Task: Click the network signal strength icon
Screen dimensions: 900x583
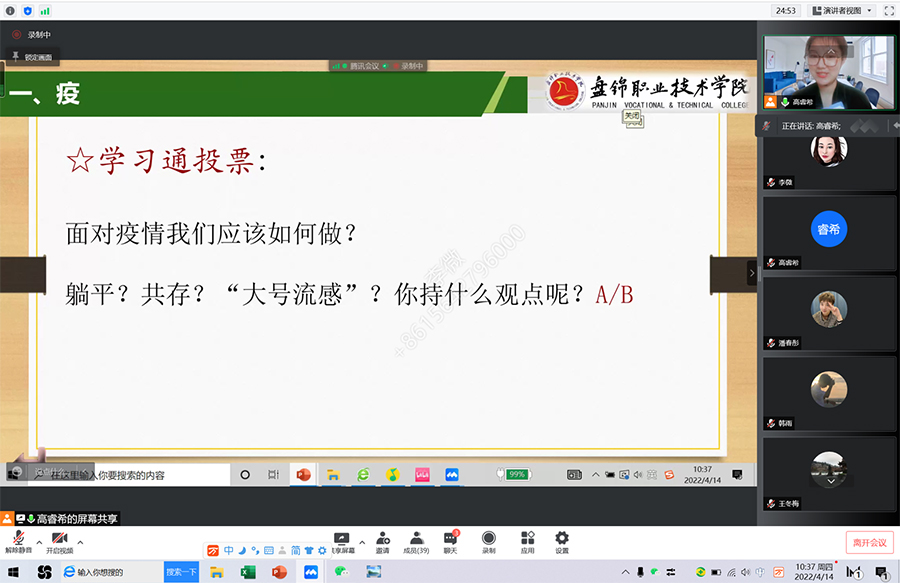Action: click(x=45, y=10)
